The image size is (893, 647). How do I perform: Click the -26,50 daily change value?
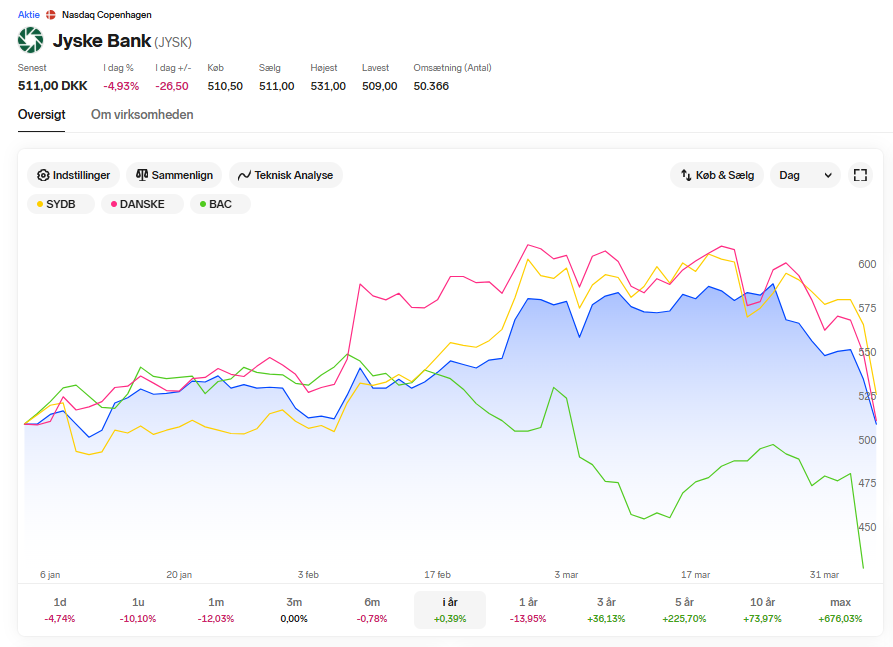172,86
